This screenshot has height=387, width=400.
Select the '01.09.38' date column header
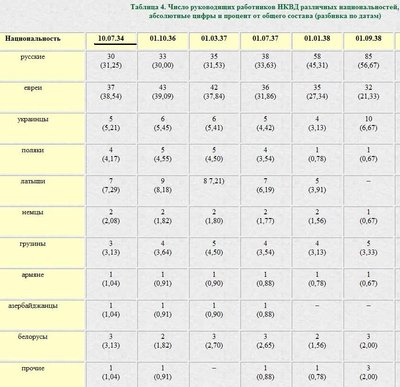click(x=368, y=38)
